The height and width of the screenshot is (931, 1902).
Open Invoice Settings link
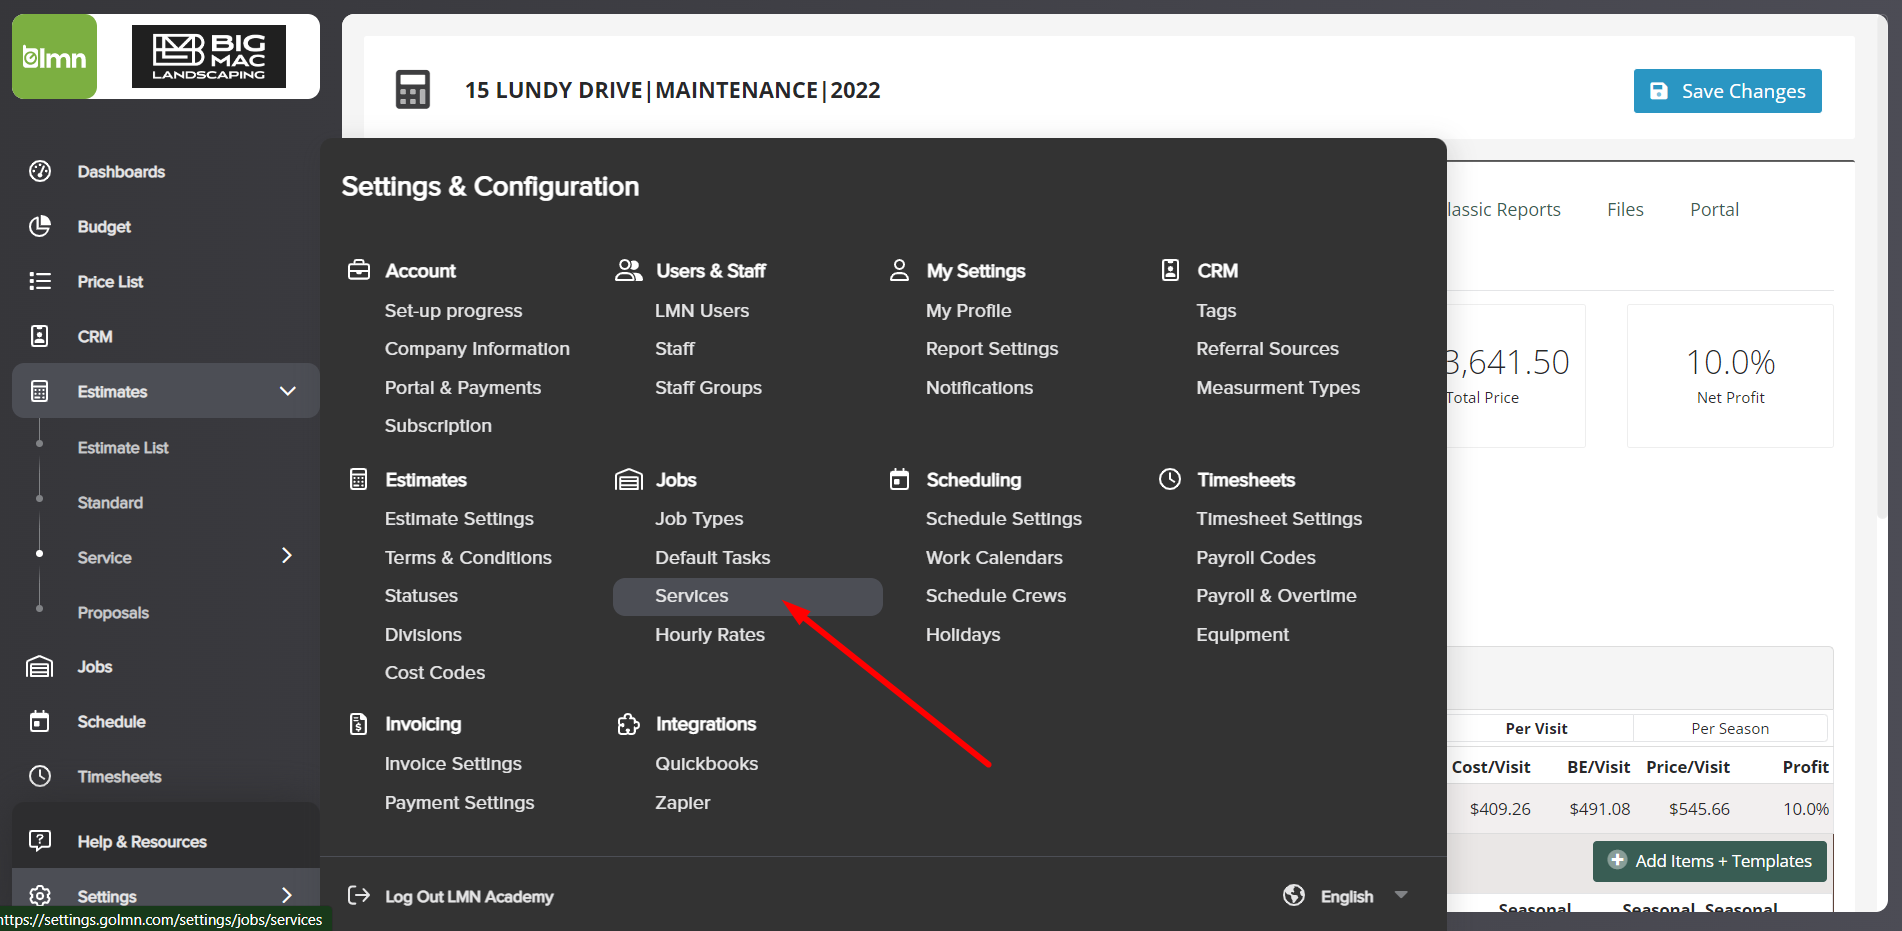[453, 763]
